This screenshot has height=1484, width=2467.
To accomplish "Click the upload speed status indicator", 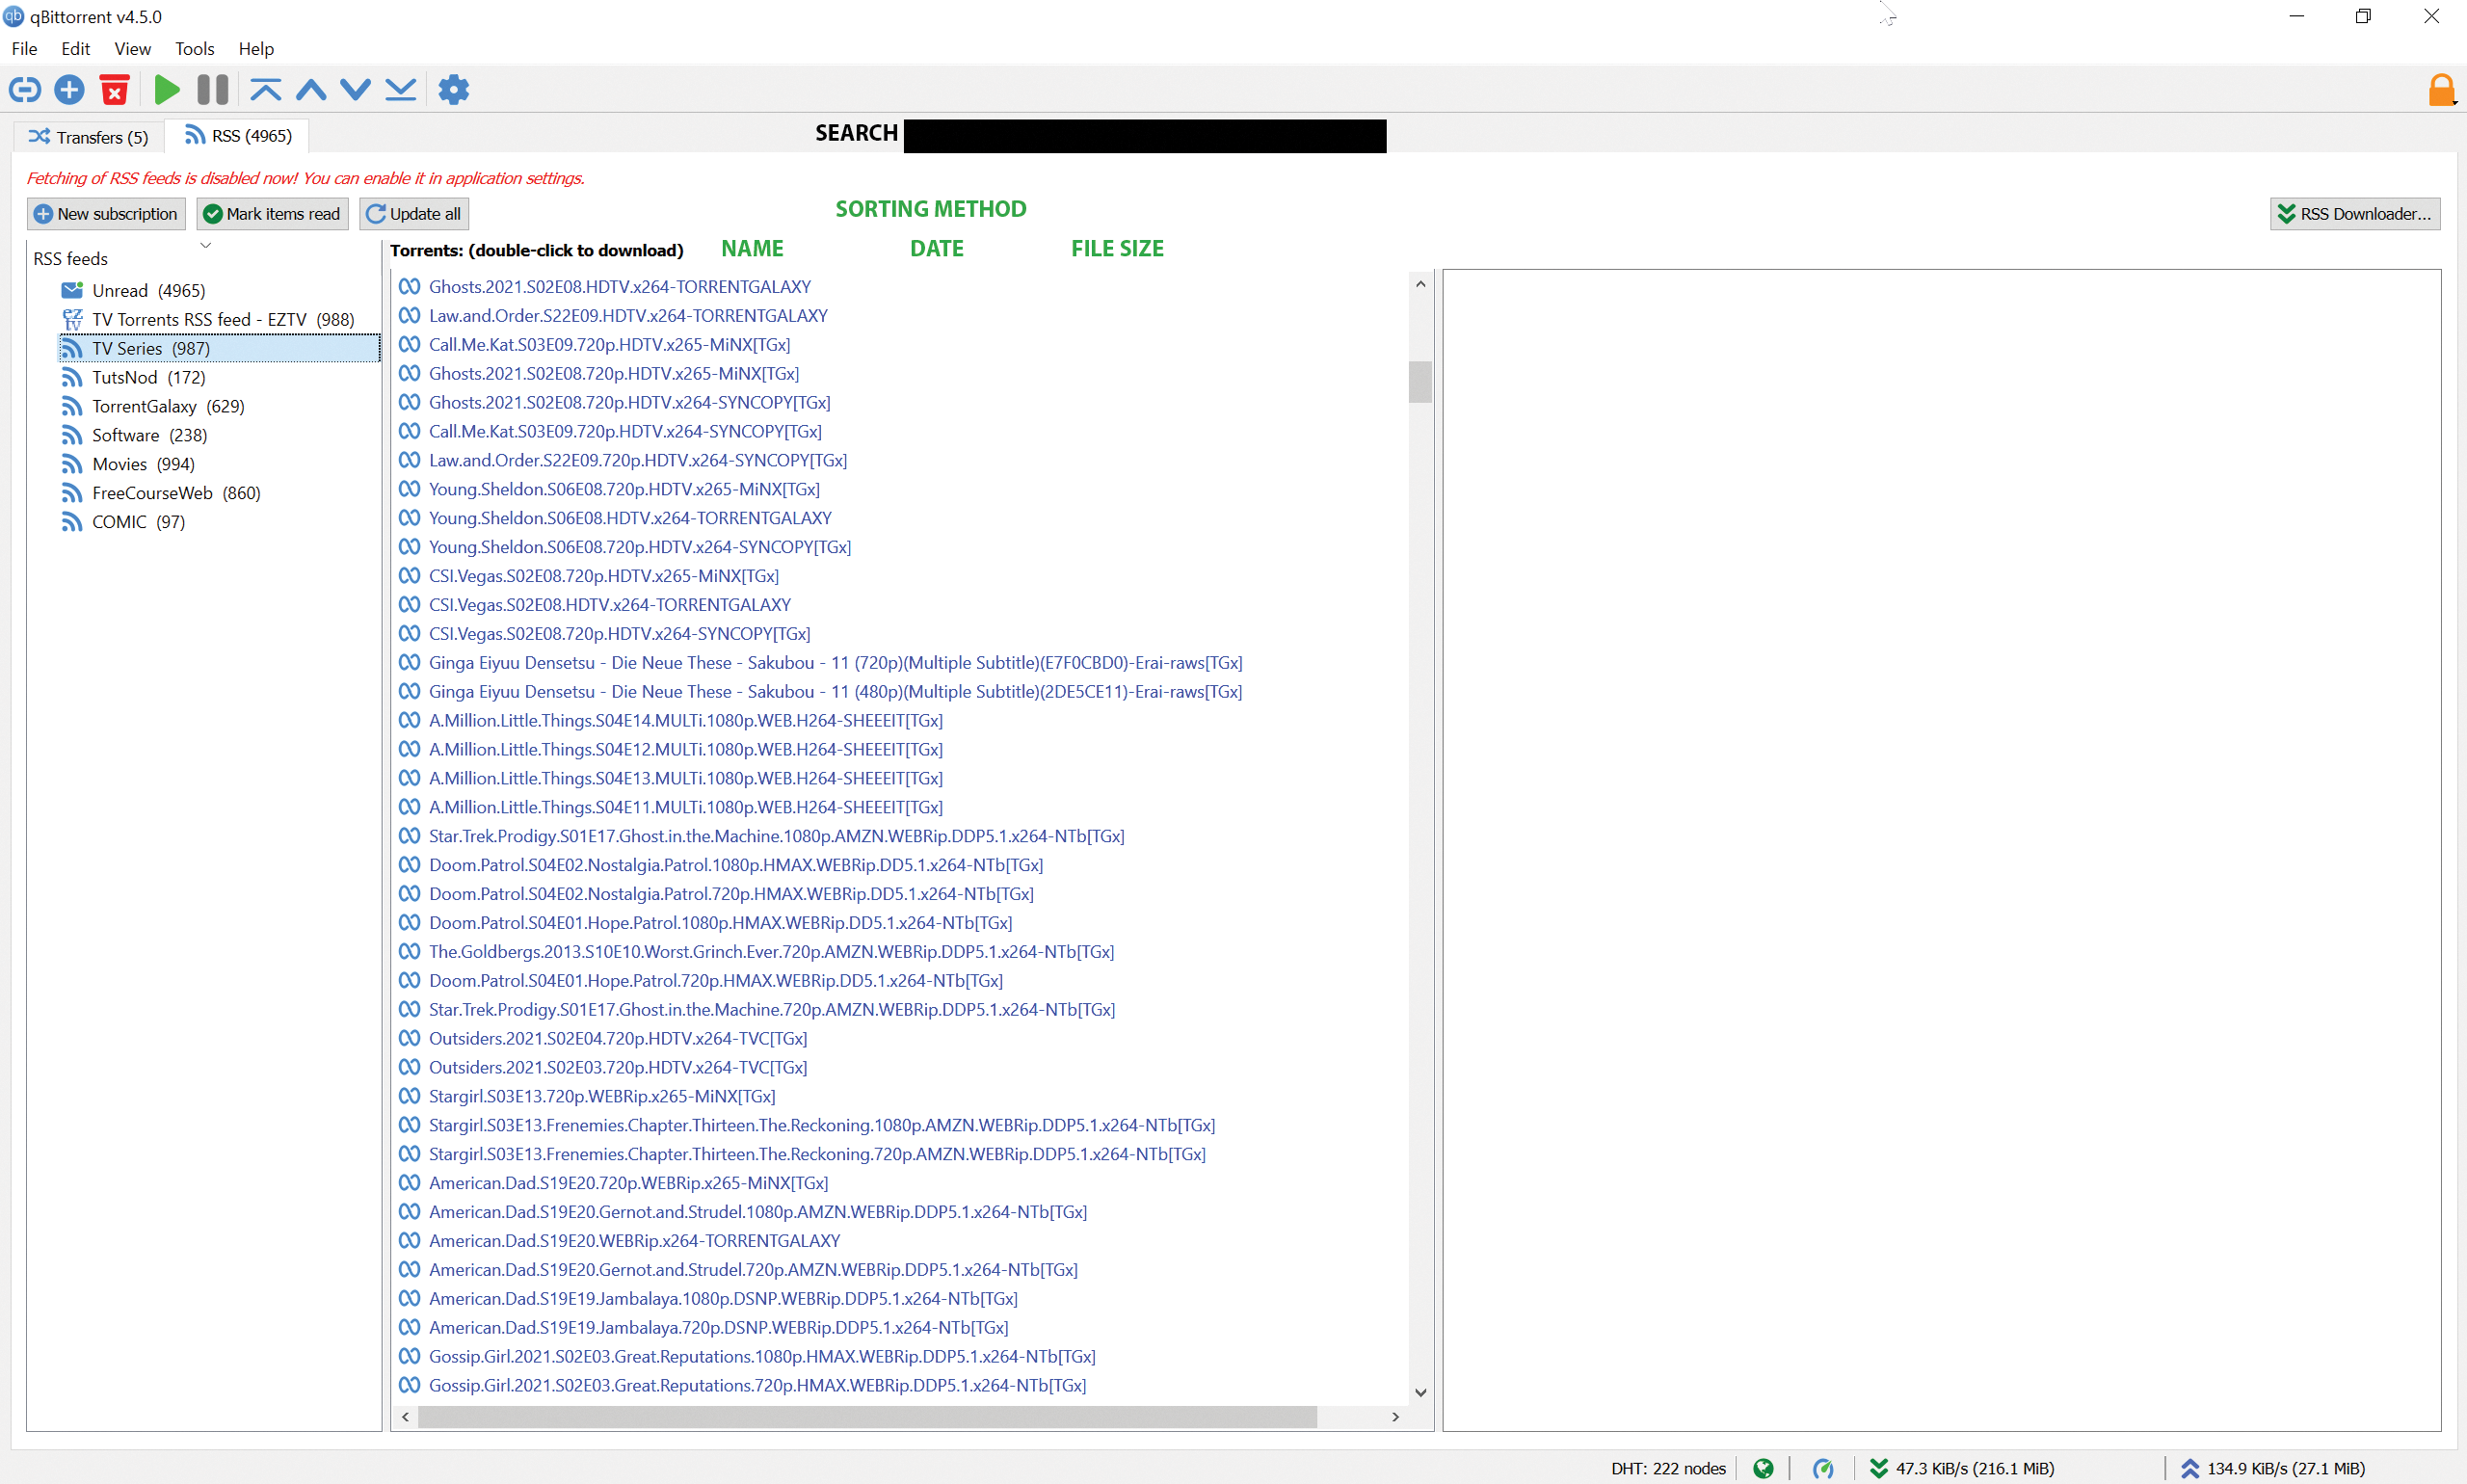I will [2272, 1468].
